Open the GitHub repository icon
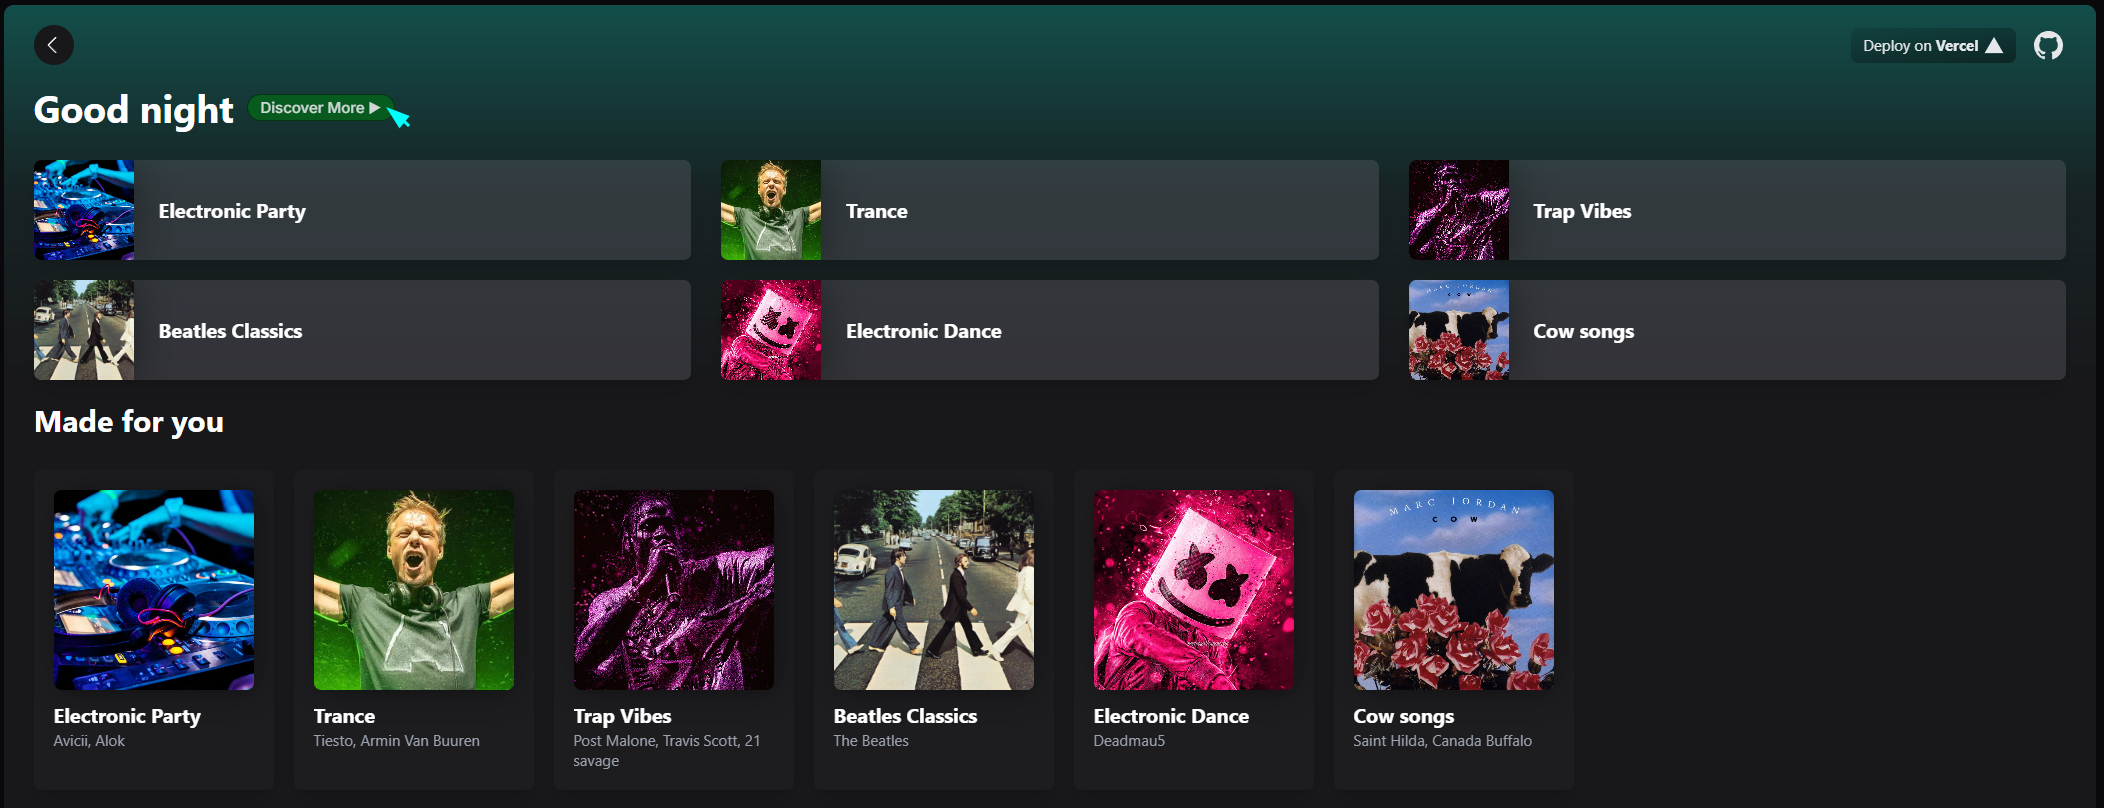This screenshot has width=2104, height=808. click(x=2048, y=46)
